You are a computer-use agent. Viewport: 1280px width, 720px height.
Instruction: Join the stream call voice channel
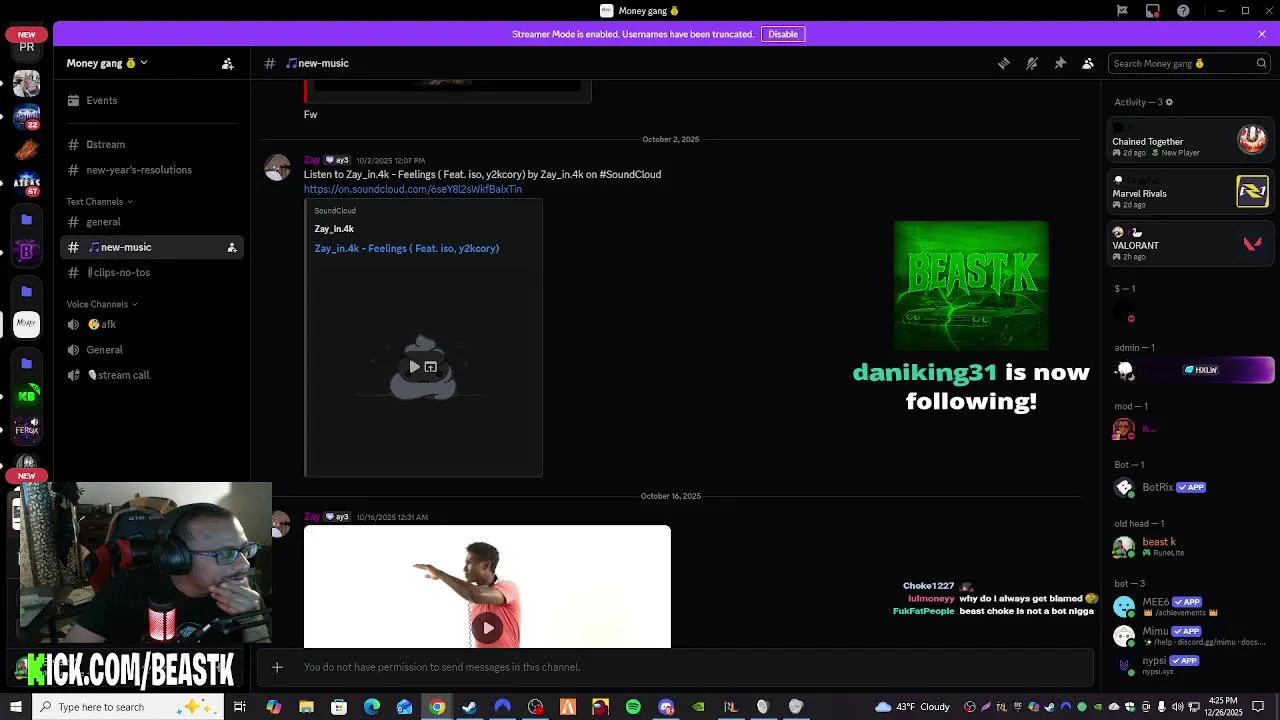pos(151,375)
